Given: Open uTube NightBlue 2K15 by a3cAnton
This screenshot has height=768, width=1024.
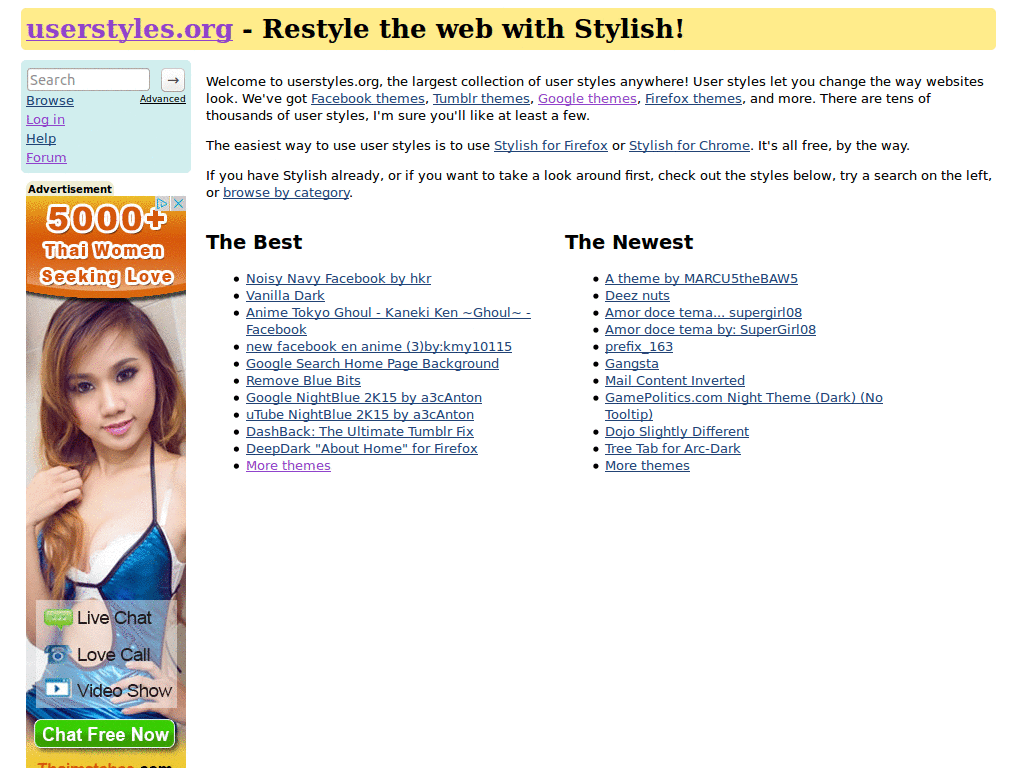Looking at the screenshot, I should pyautogui.click(x=360, y=415).
